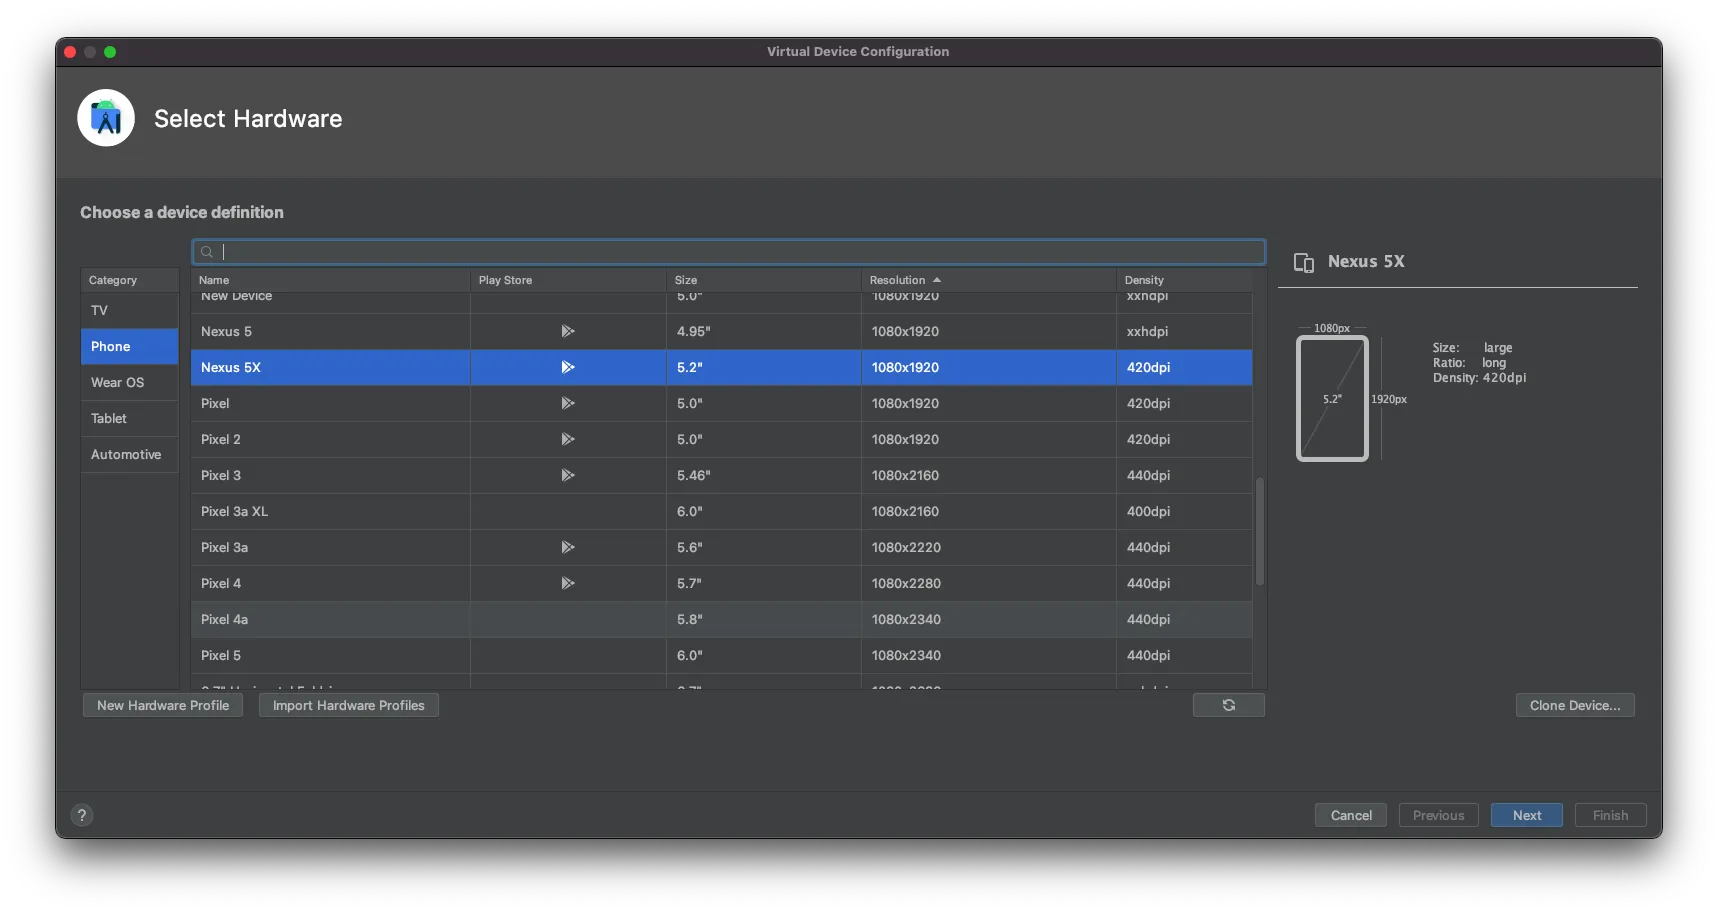
Task: Click the Android Studio logo icon
Action: pyautogui.click(x=106, y=118)
